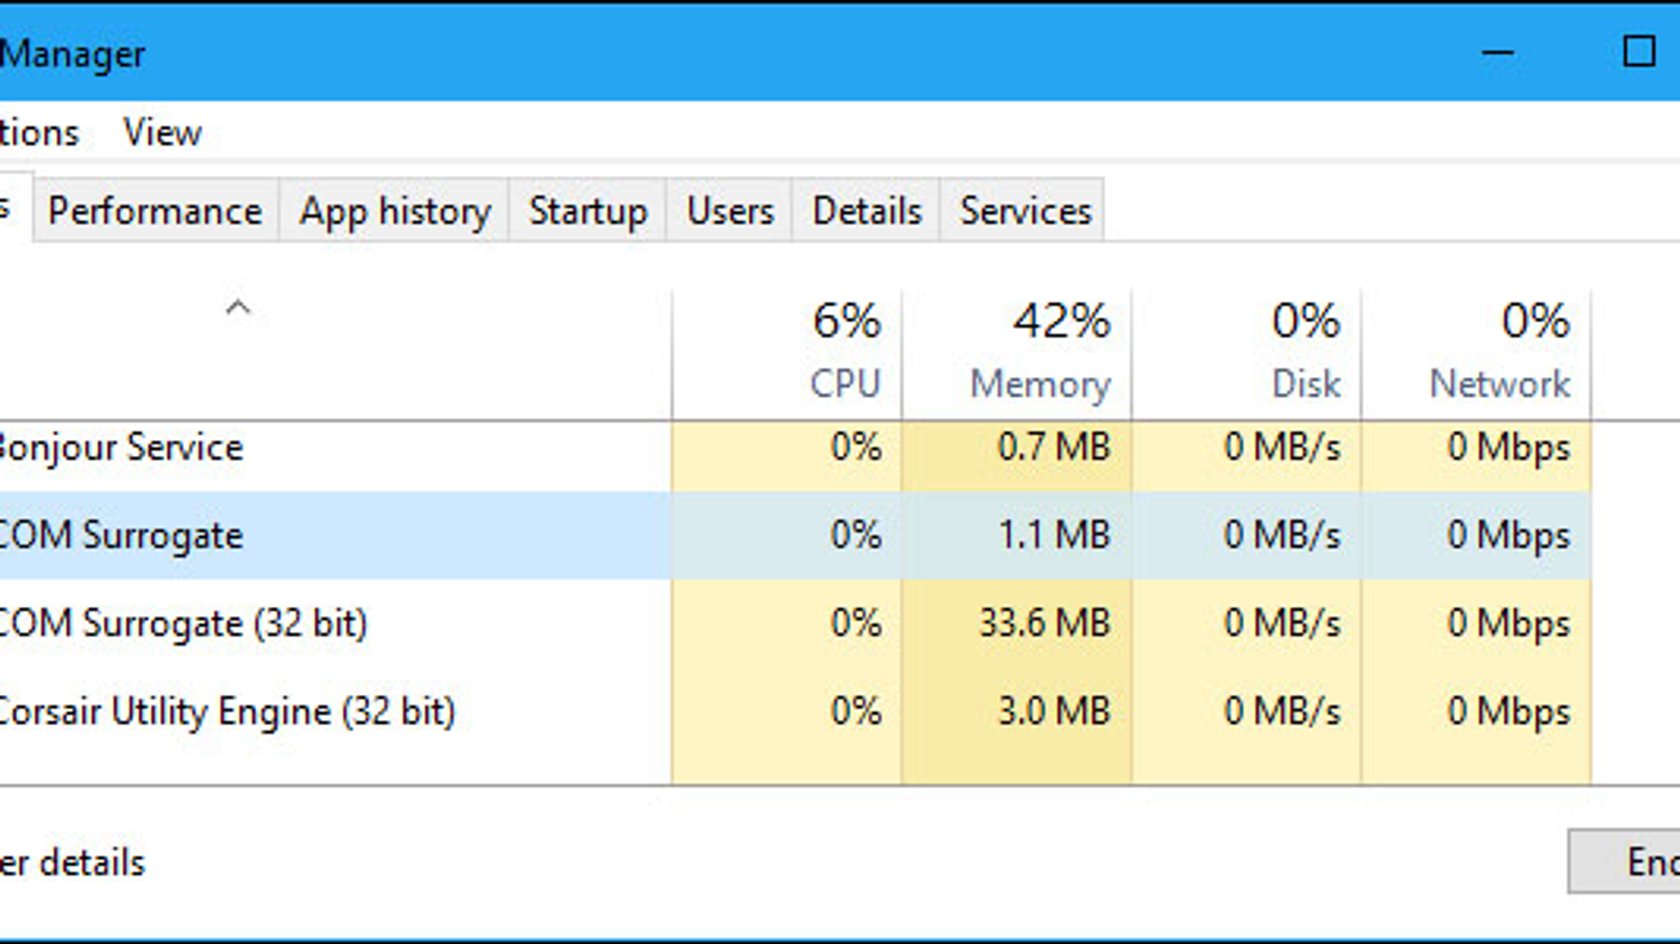Select the Bonjour Service process row
Viewport: 1680px width, 944px height.
tap(795, 447)
